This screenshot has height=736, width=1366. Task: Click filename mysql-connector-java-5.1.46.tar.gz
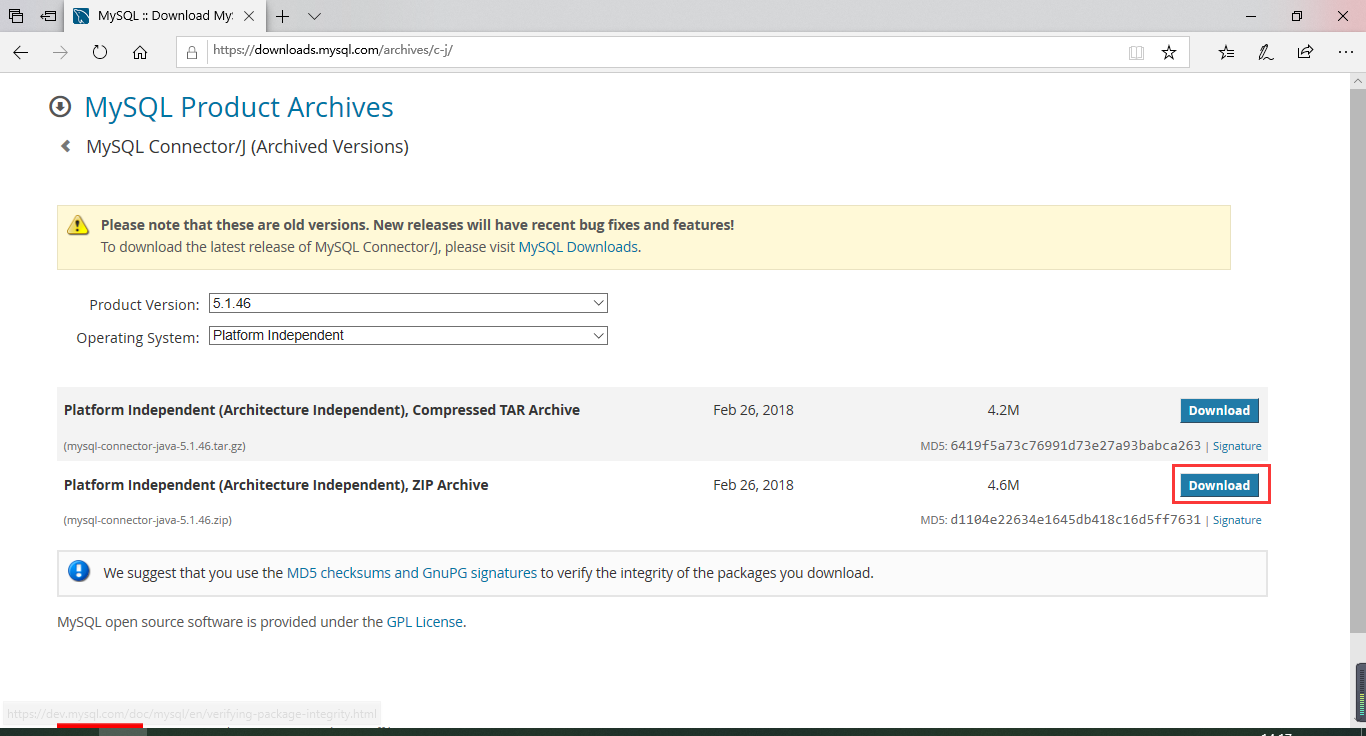click(x=154, y=446)
